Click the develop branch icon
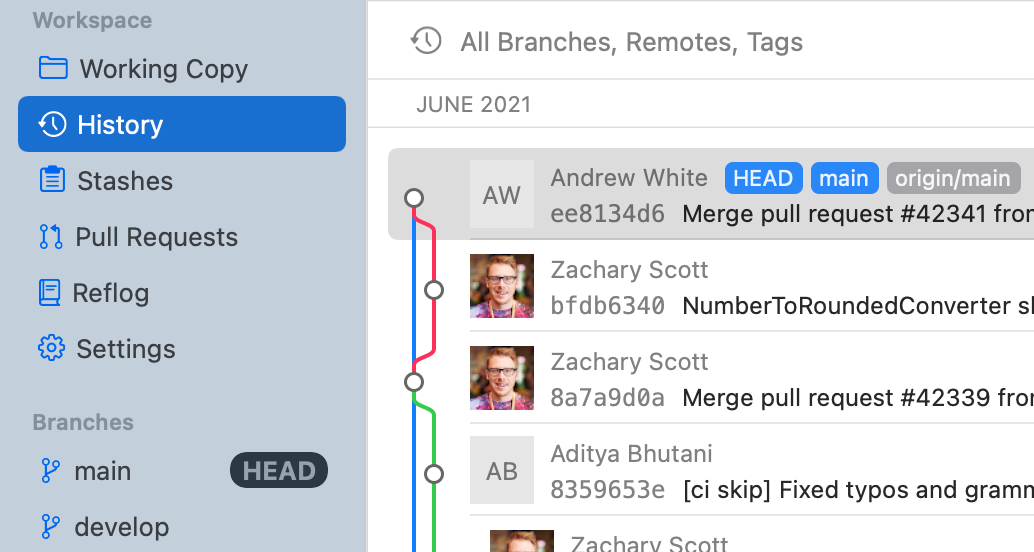This screenshot has width=1034, height=552. click(50, 527)
